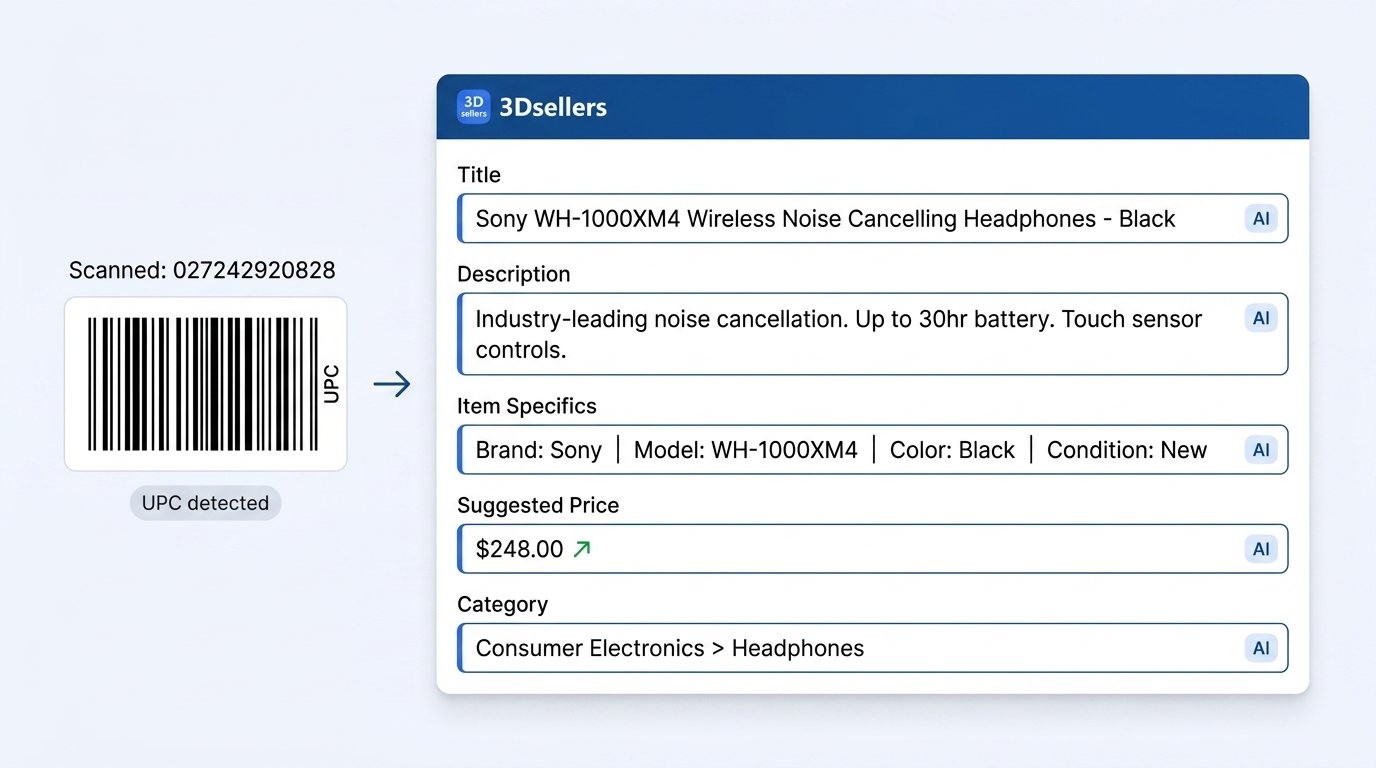Viewport: 1376px width, 768px height.
Task: Expand the Brand: Sony specification entry
Action: pyautogui.click(x=539, y=449)
